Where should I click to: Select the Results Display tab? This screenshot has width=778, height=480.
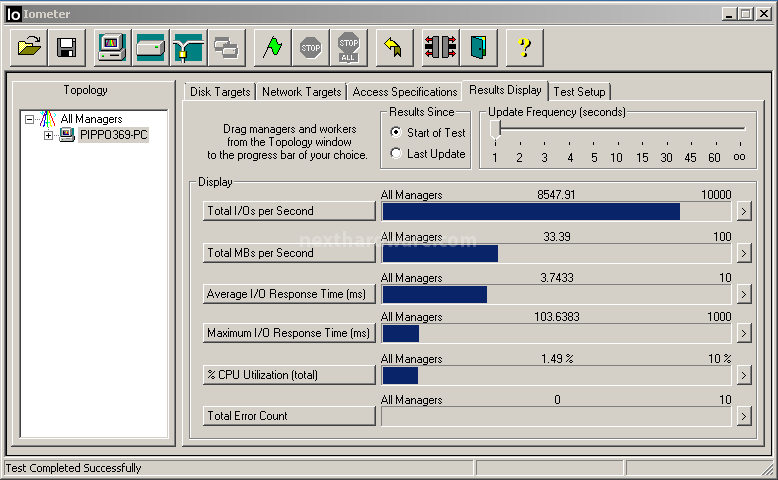tap(505, 90)
